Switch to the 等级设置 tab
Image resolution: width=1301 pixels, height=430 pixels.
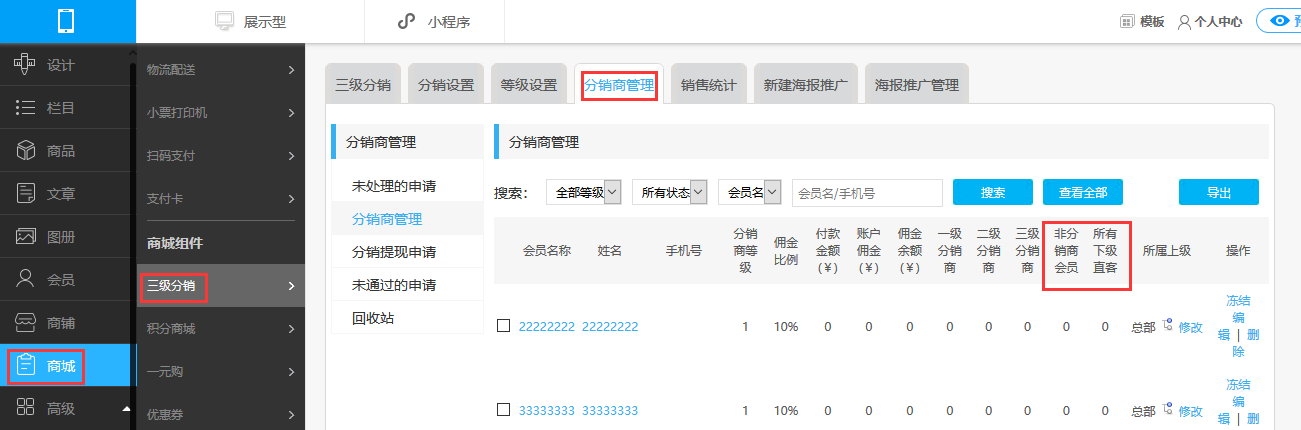(529, 85)
